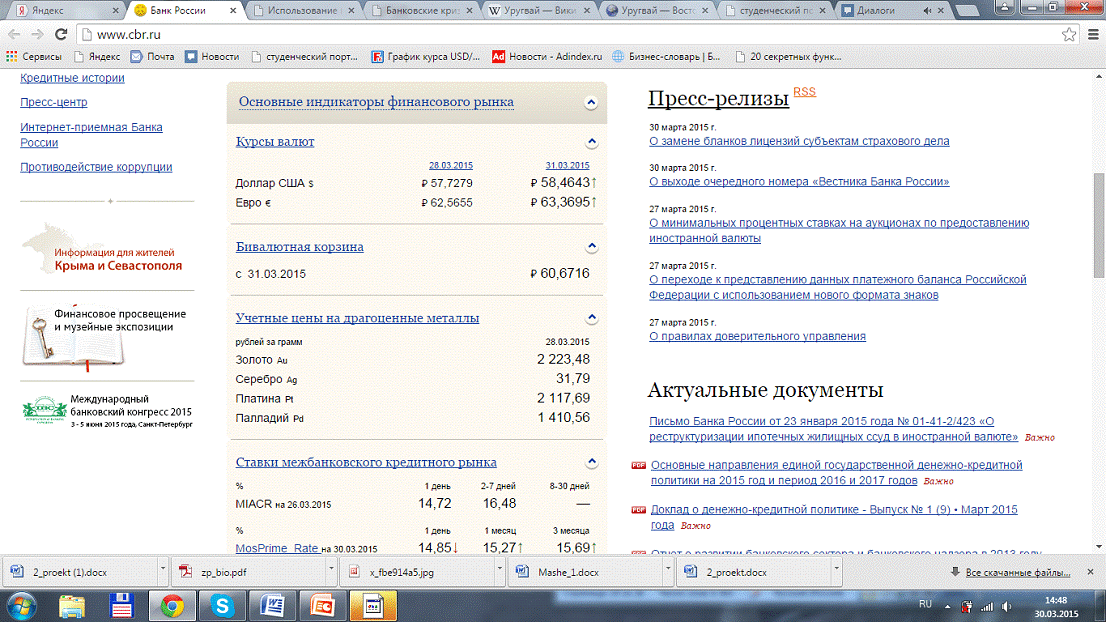Collapse the Ставки межбанковского кредитного рынка section
This screenshot has height=622, width=1106.
(x=591, y=462)
